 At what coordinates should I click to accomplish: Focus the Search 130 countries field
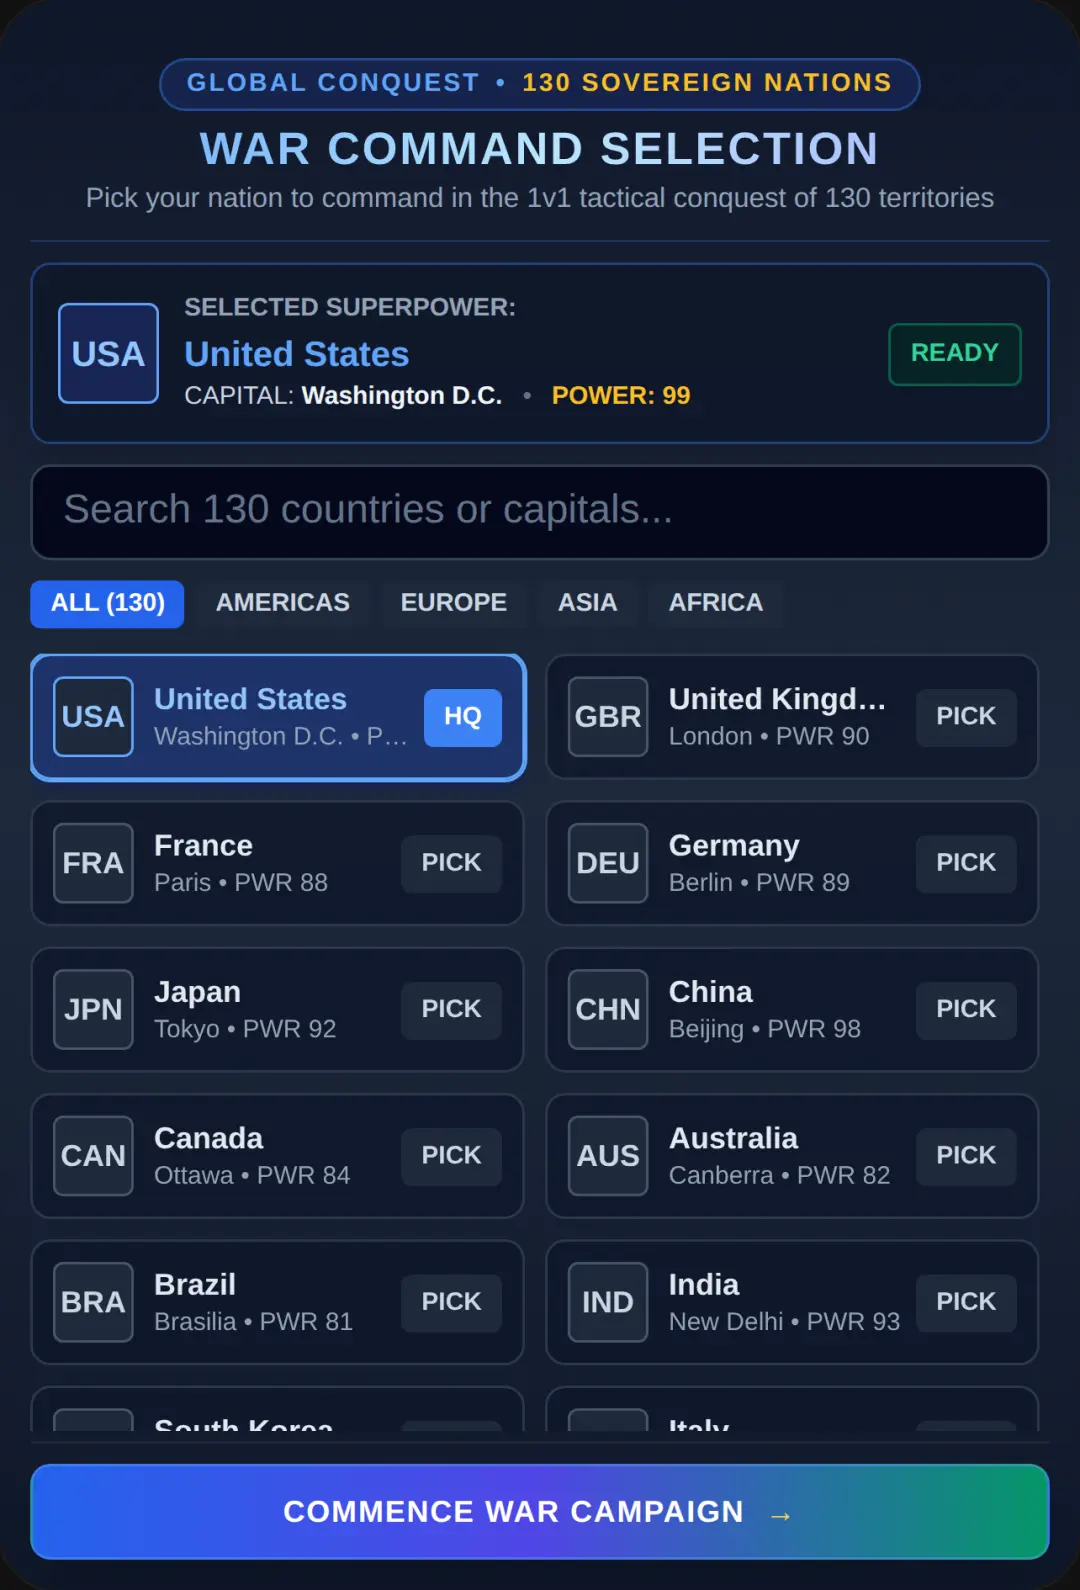point(540,511)
